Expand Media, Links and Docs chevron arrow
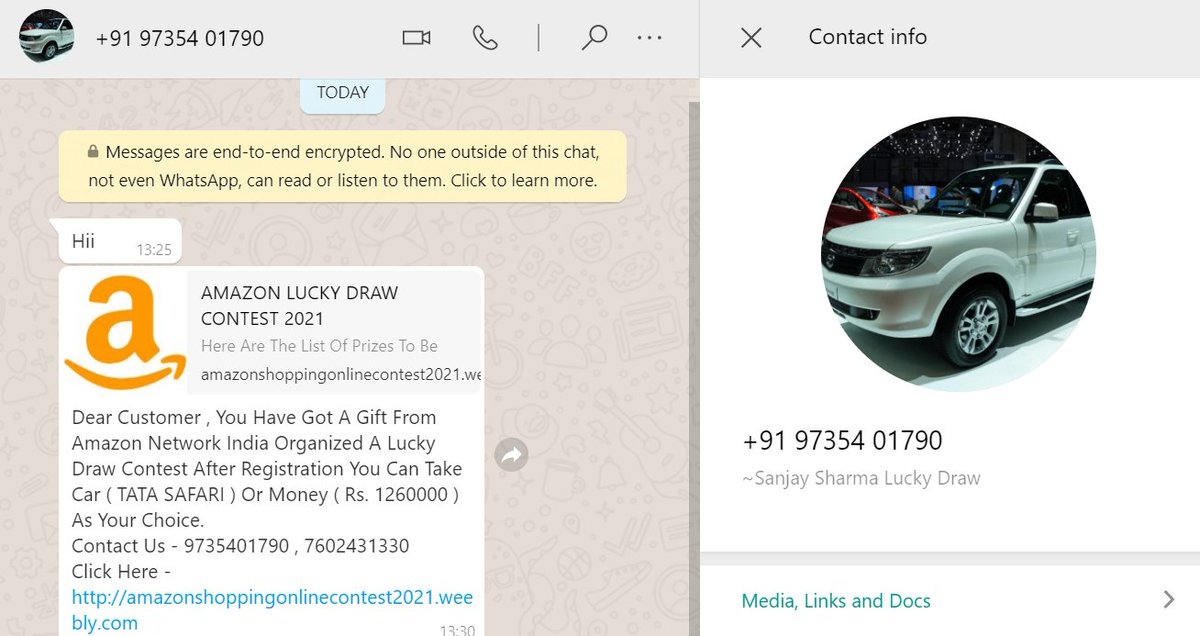Screen dimensions: 1200x636 point(1169,600)
